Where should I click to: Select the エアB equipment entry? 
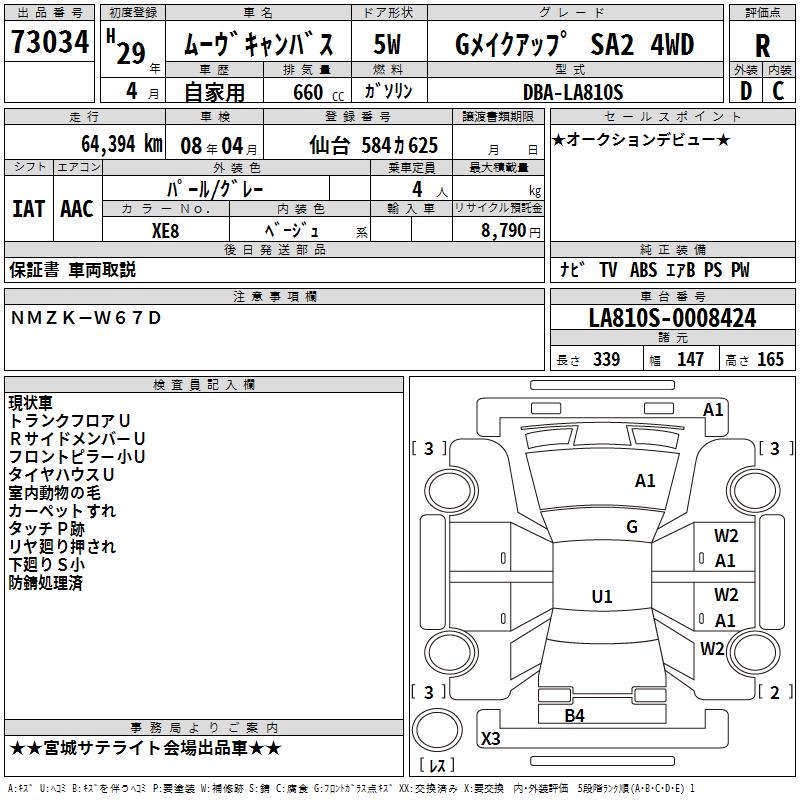[x=681, y=270]
